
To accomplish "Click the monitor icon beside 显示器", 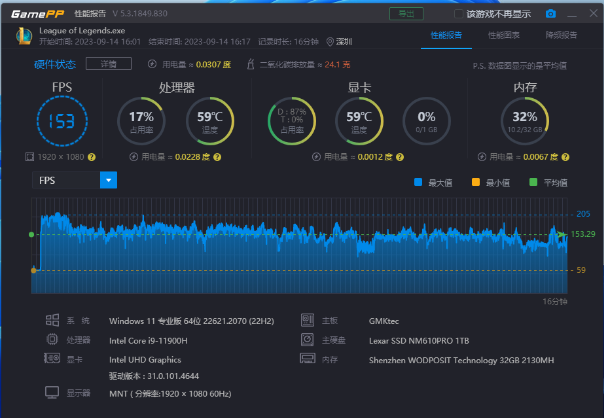I will 52,394.
